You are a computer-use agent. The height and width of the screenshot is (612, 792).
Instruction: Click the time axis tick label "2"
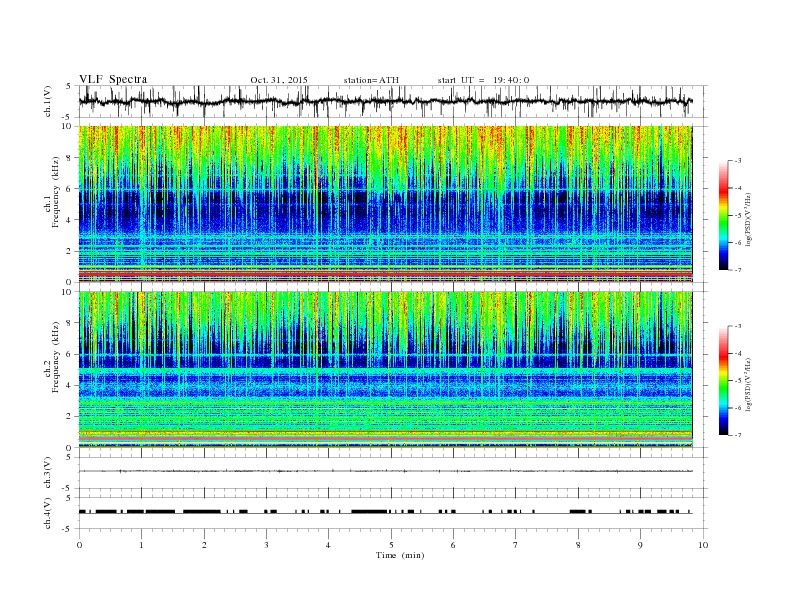[204, 545]
